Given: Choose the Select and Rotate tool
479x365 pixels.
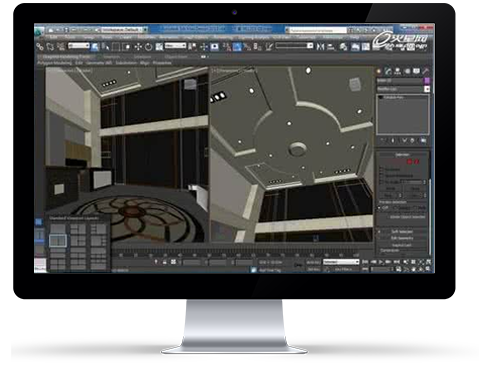Looking at the screenshot, I should pos(148,47).
